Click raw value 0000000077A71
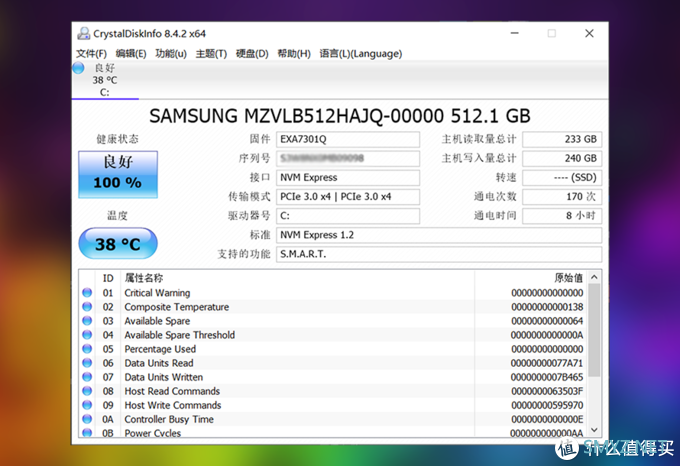 (547, 363)
